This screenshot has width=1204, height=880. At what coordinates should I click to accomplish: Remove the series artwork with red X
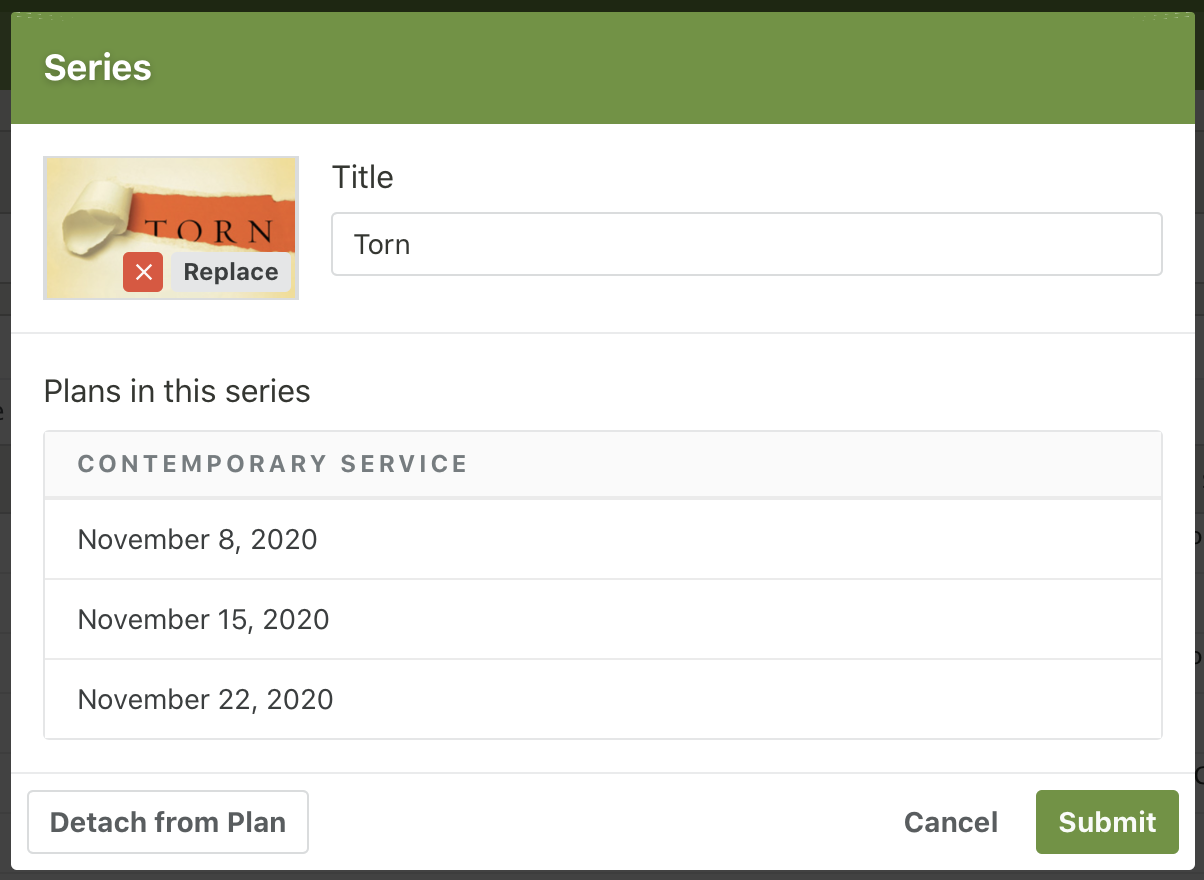(x=143, y=272)
